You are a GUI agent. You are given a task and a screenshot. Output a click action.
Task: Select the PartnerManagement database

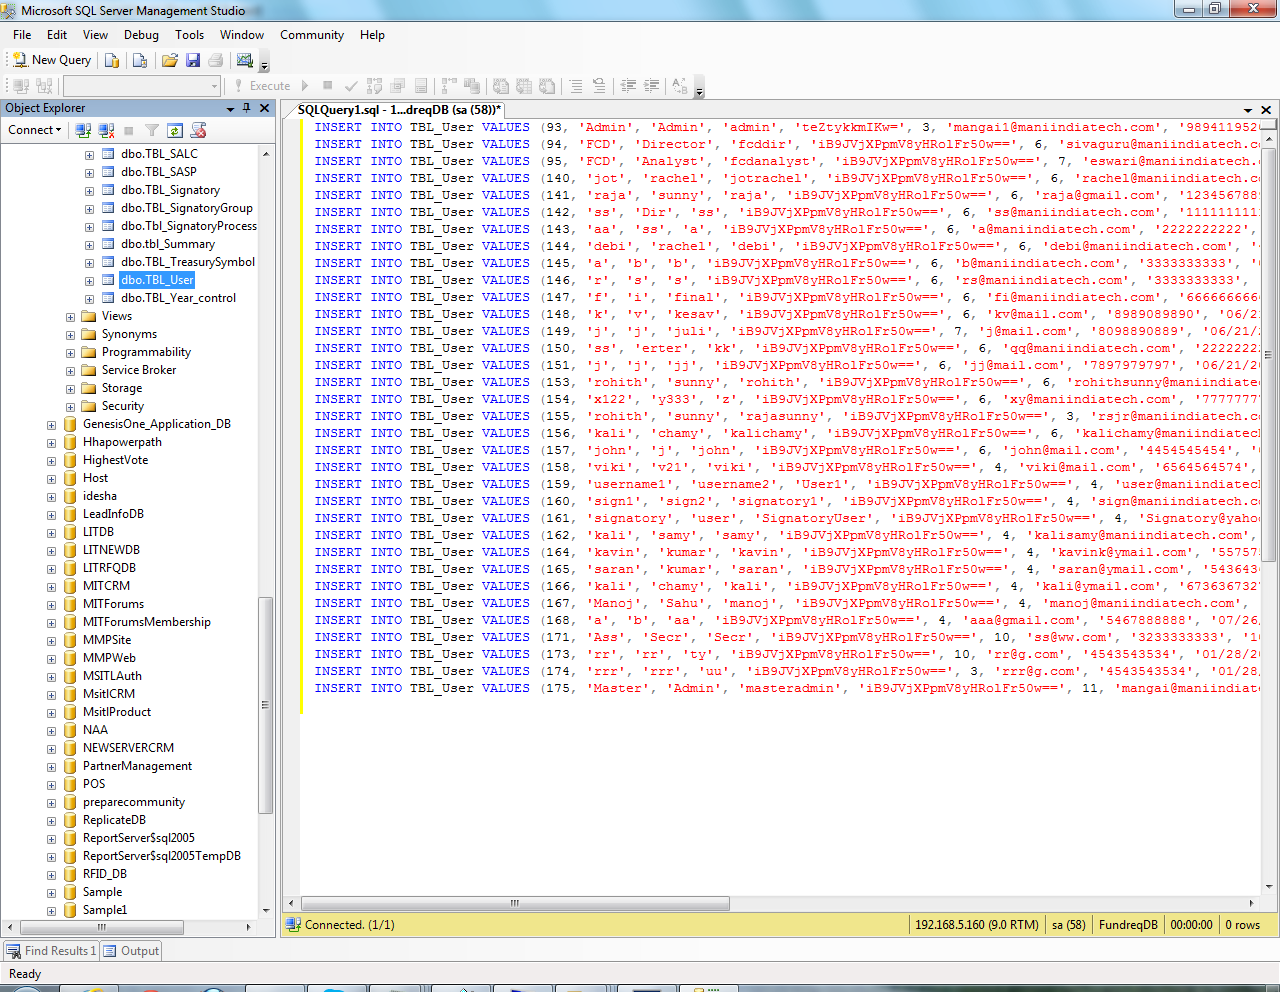[x=137, y=766]
